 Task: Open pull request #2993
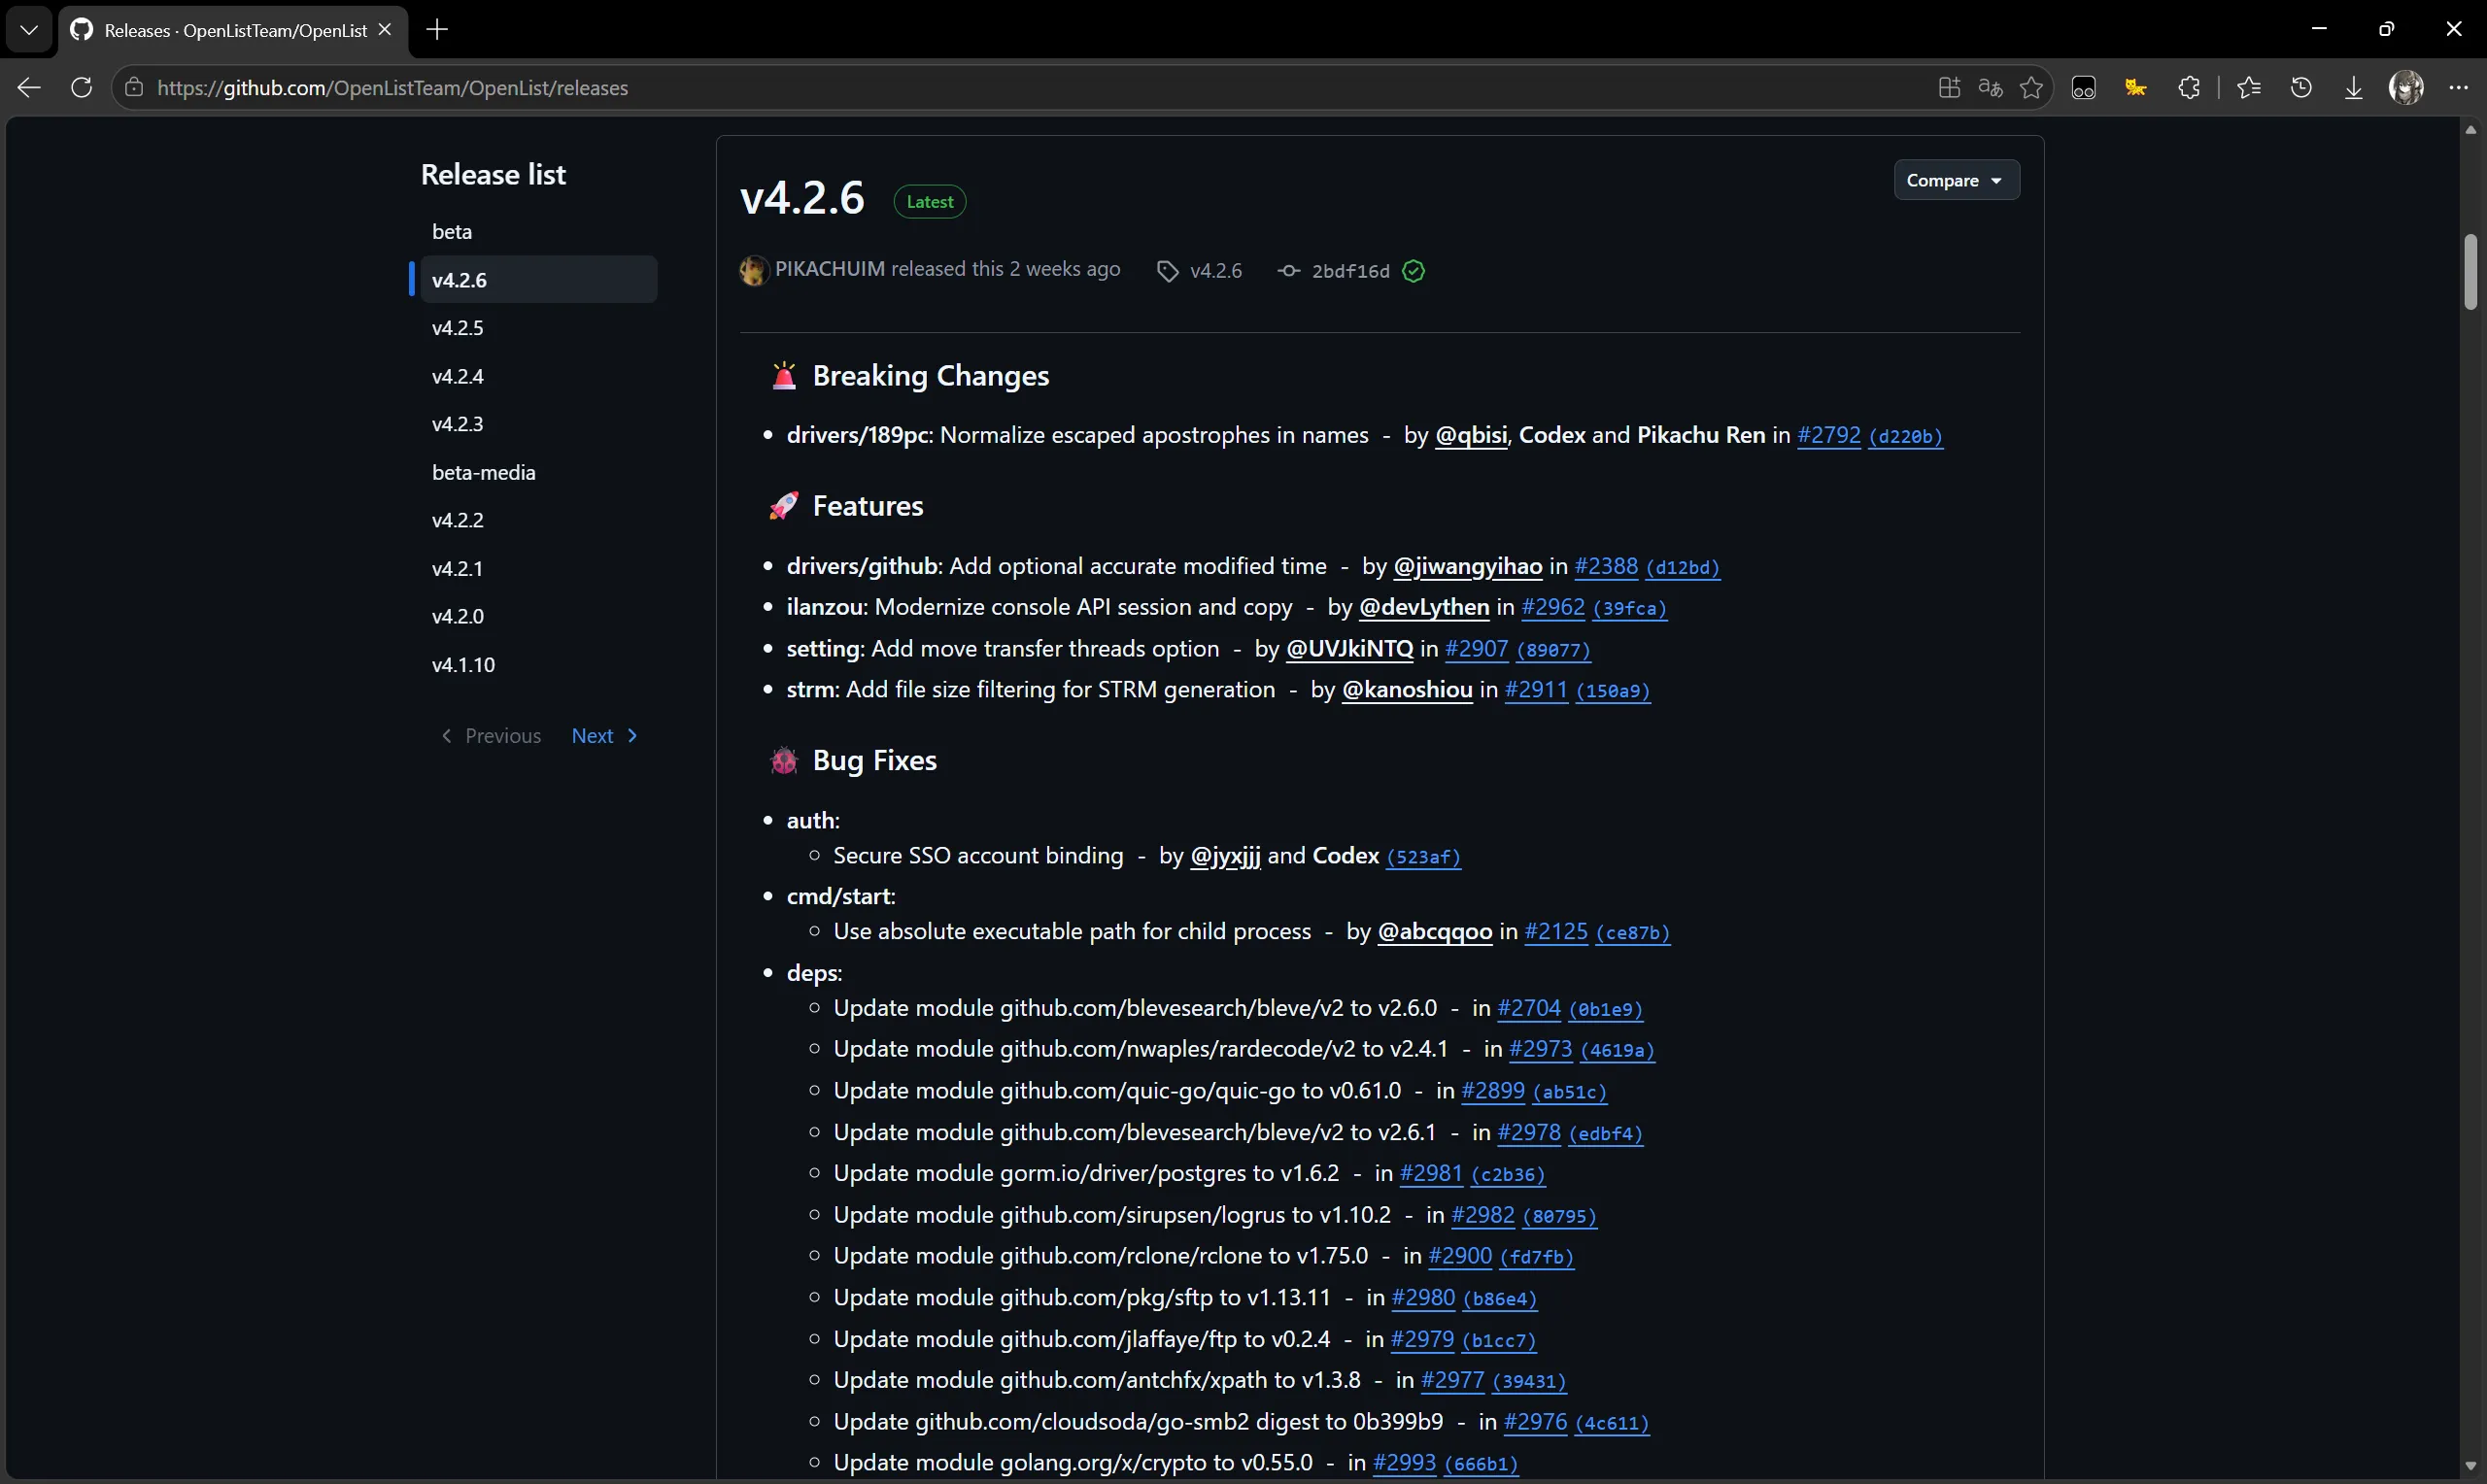point(1404,1463)
